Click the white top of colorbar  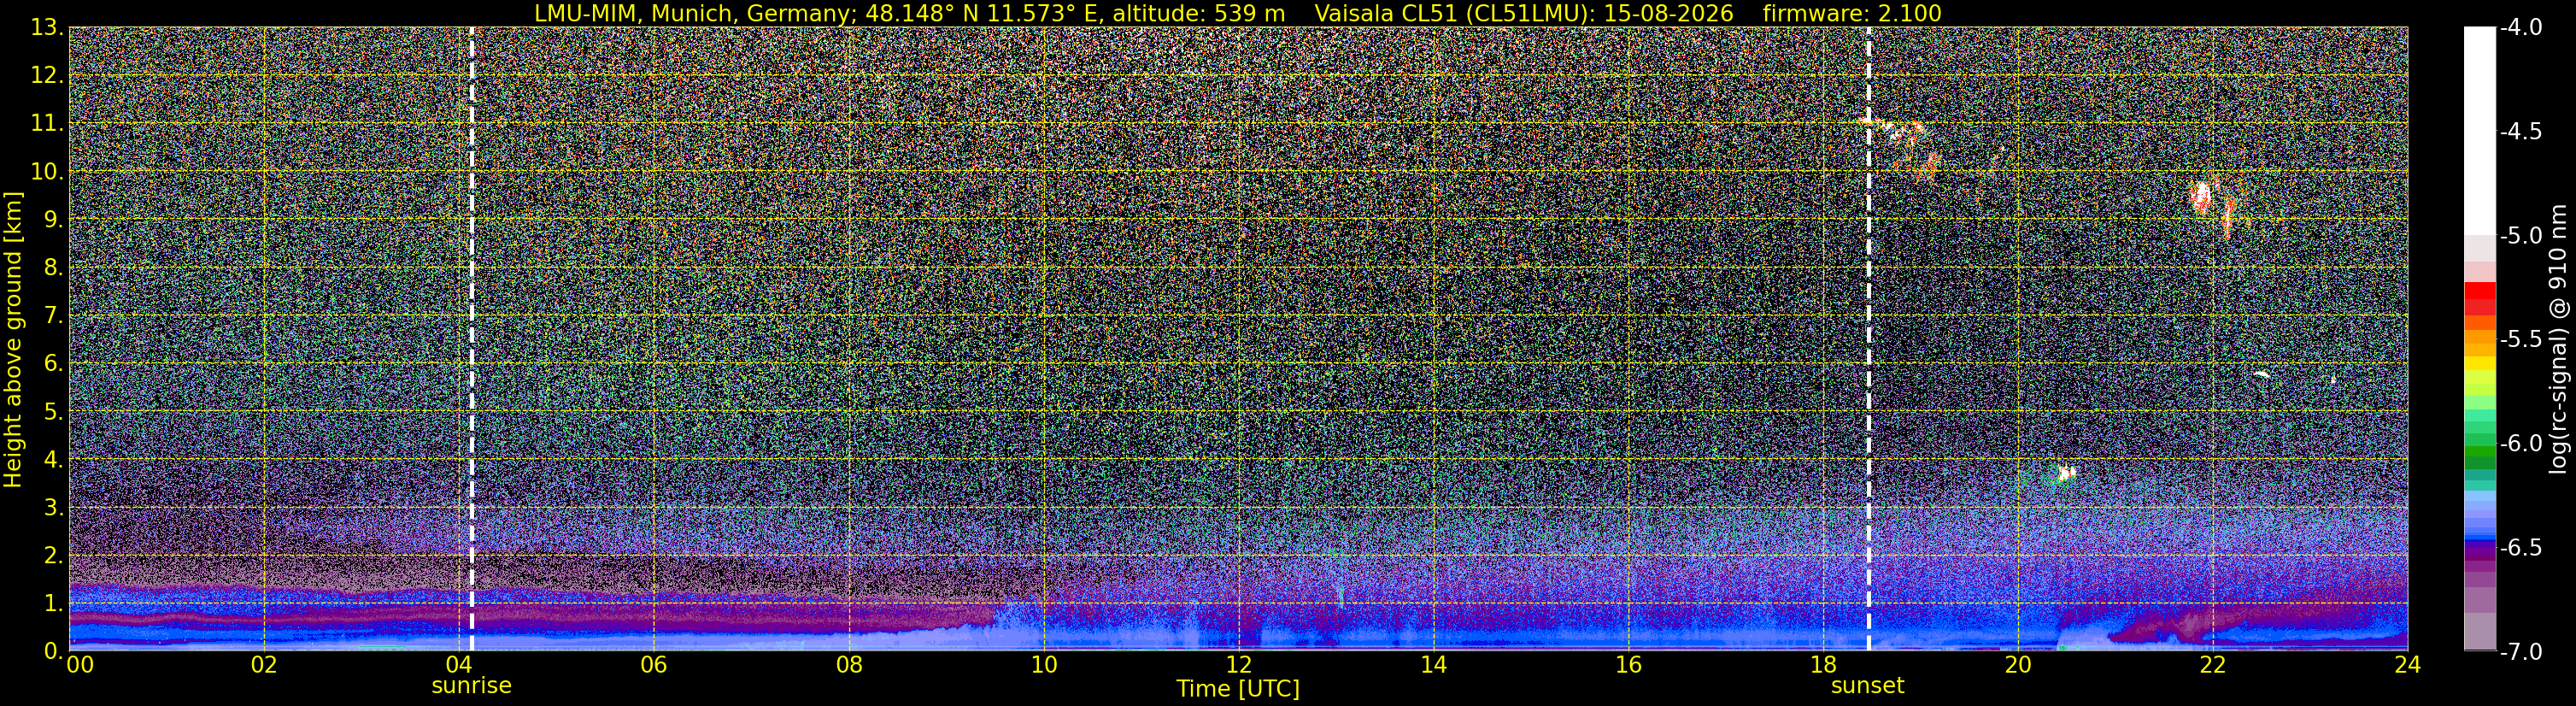[x=2479, y=130]
